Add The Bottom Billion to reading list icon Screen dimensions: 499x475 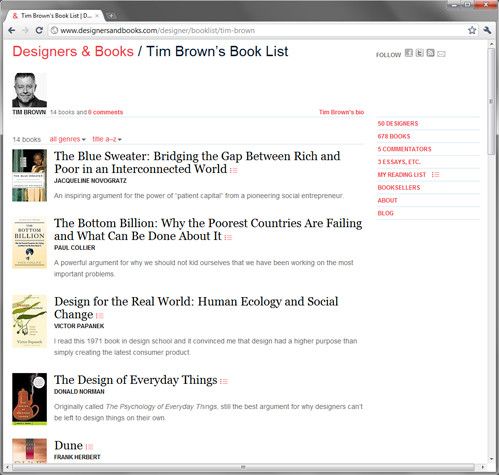[x=228, y=237]
